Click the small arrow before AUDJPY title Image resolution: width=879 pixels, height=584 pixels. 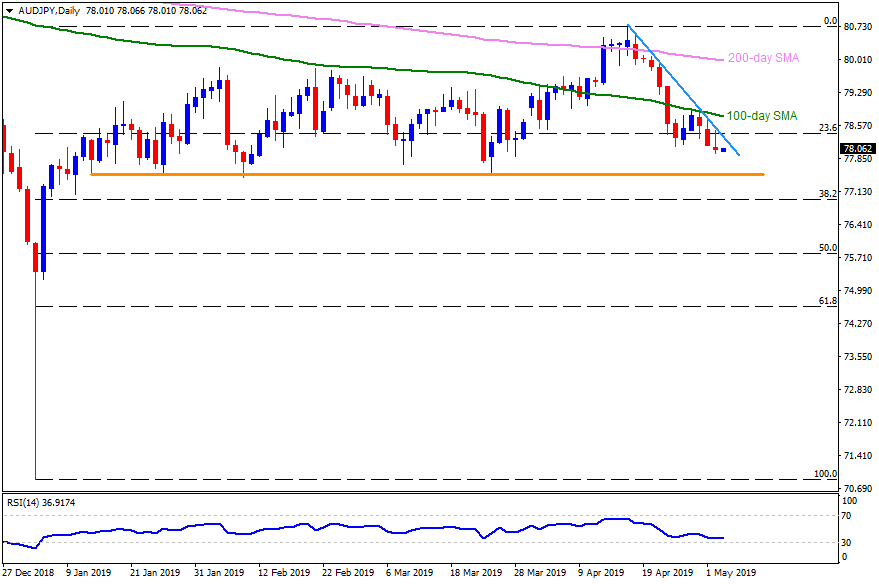coord(7,9)
